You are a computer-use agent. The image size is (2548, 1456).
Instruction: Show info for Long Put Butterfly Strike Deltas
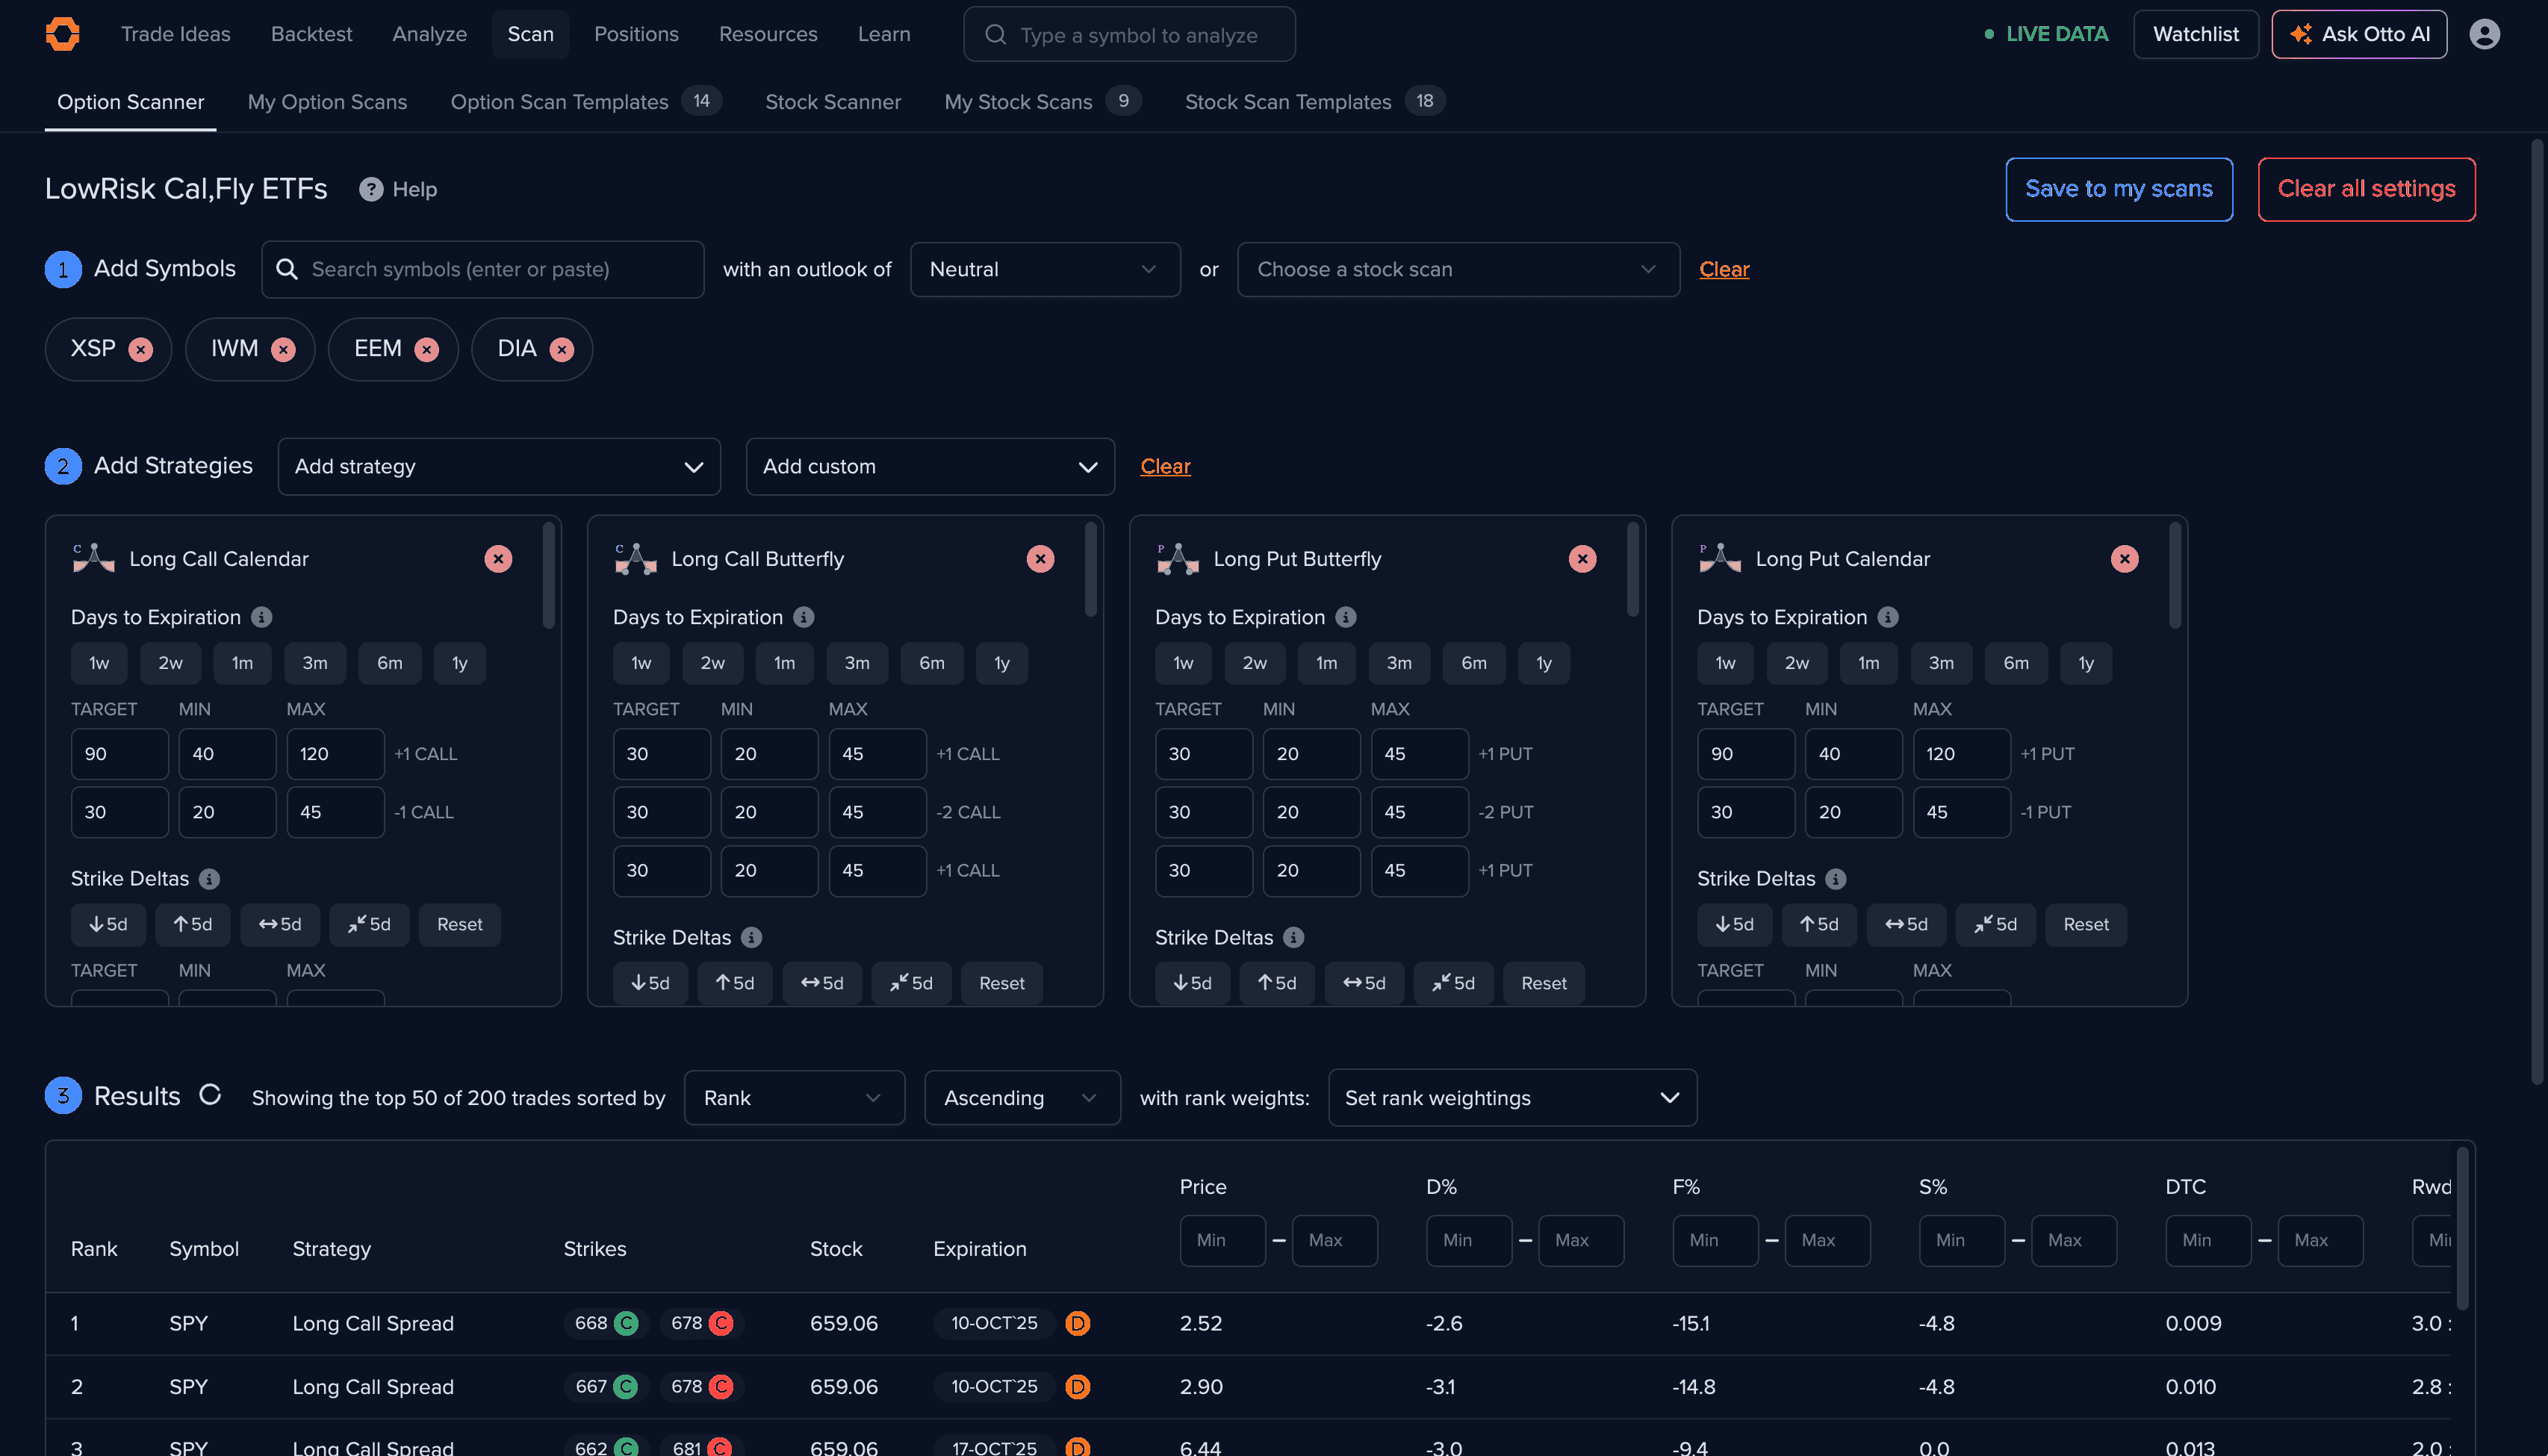[x=1293, y=937]
